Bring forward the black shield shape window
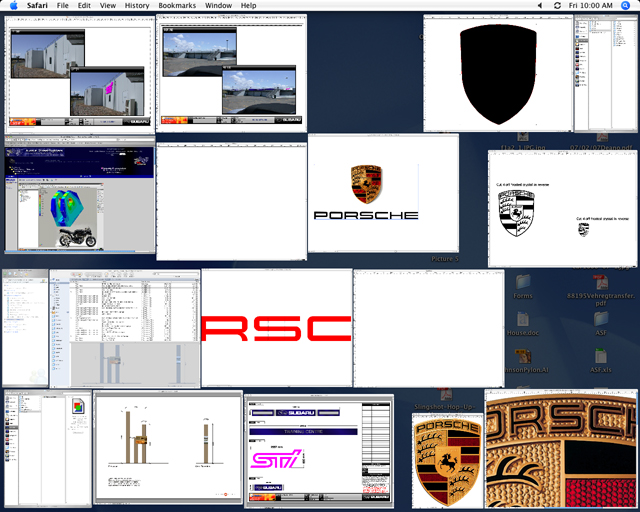The image size is (640, 512). click(x=498, y=73)
